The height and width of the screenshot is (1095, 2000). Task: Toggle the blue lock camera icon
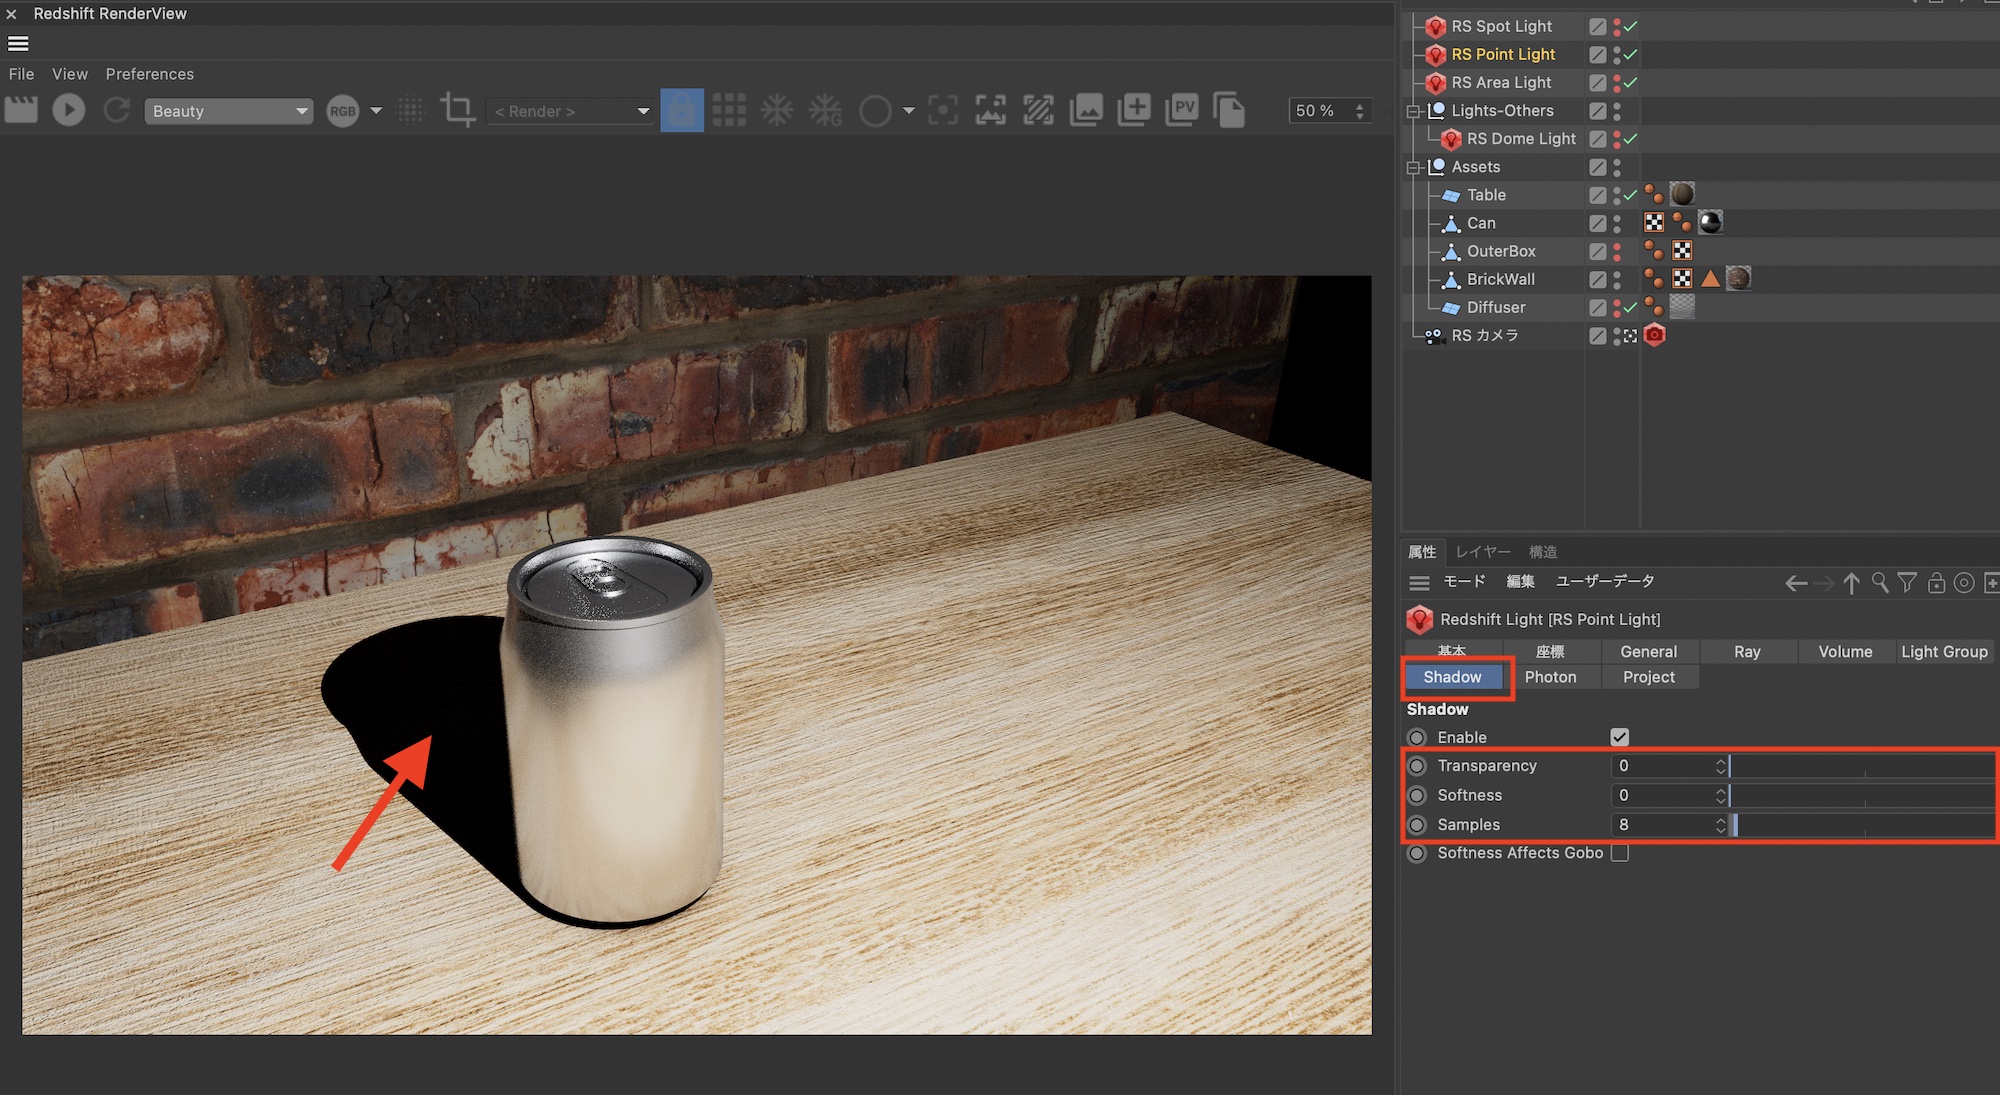click(682, 110)
